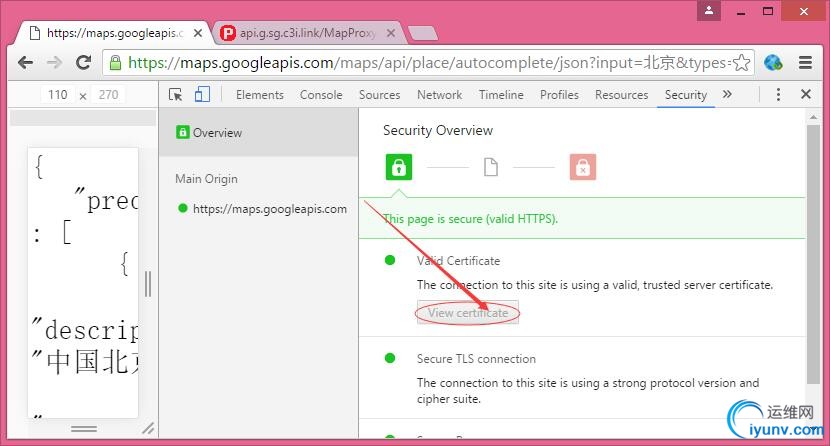This screenshot has width=830, height=446.
Task: Click the page document icon in overview
Action: click(491, 167)
